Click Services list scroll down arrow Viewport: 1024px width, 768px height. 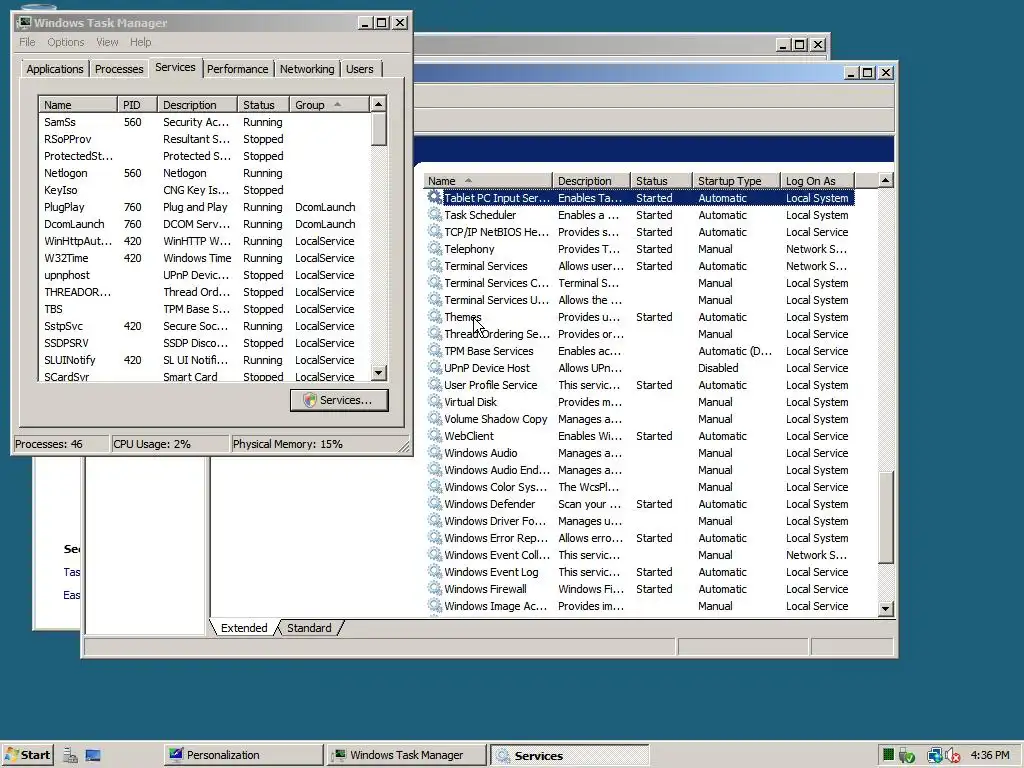886,608
